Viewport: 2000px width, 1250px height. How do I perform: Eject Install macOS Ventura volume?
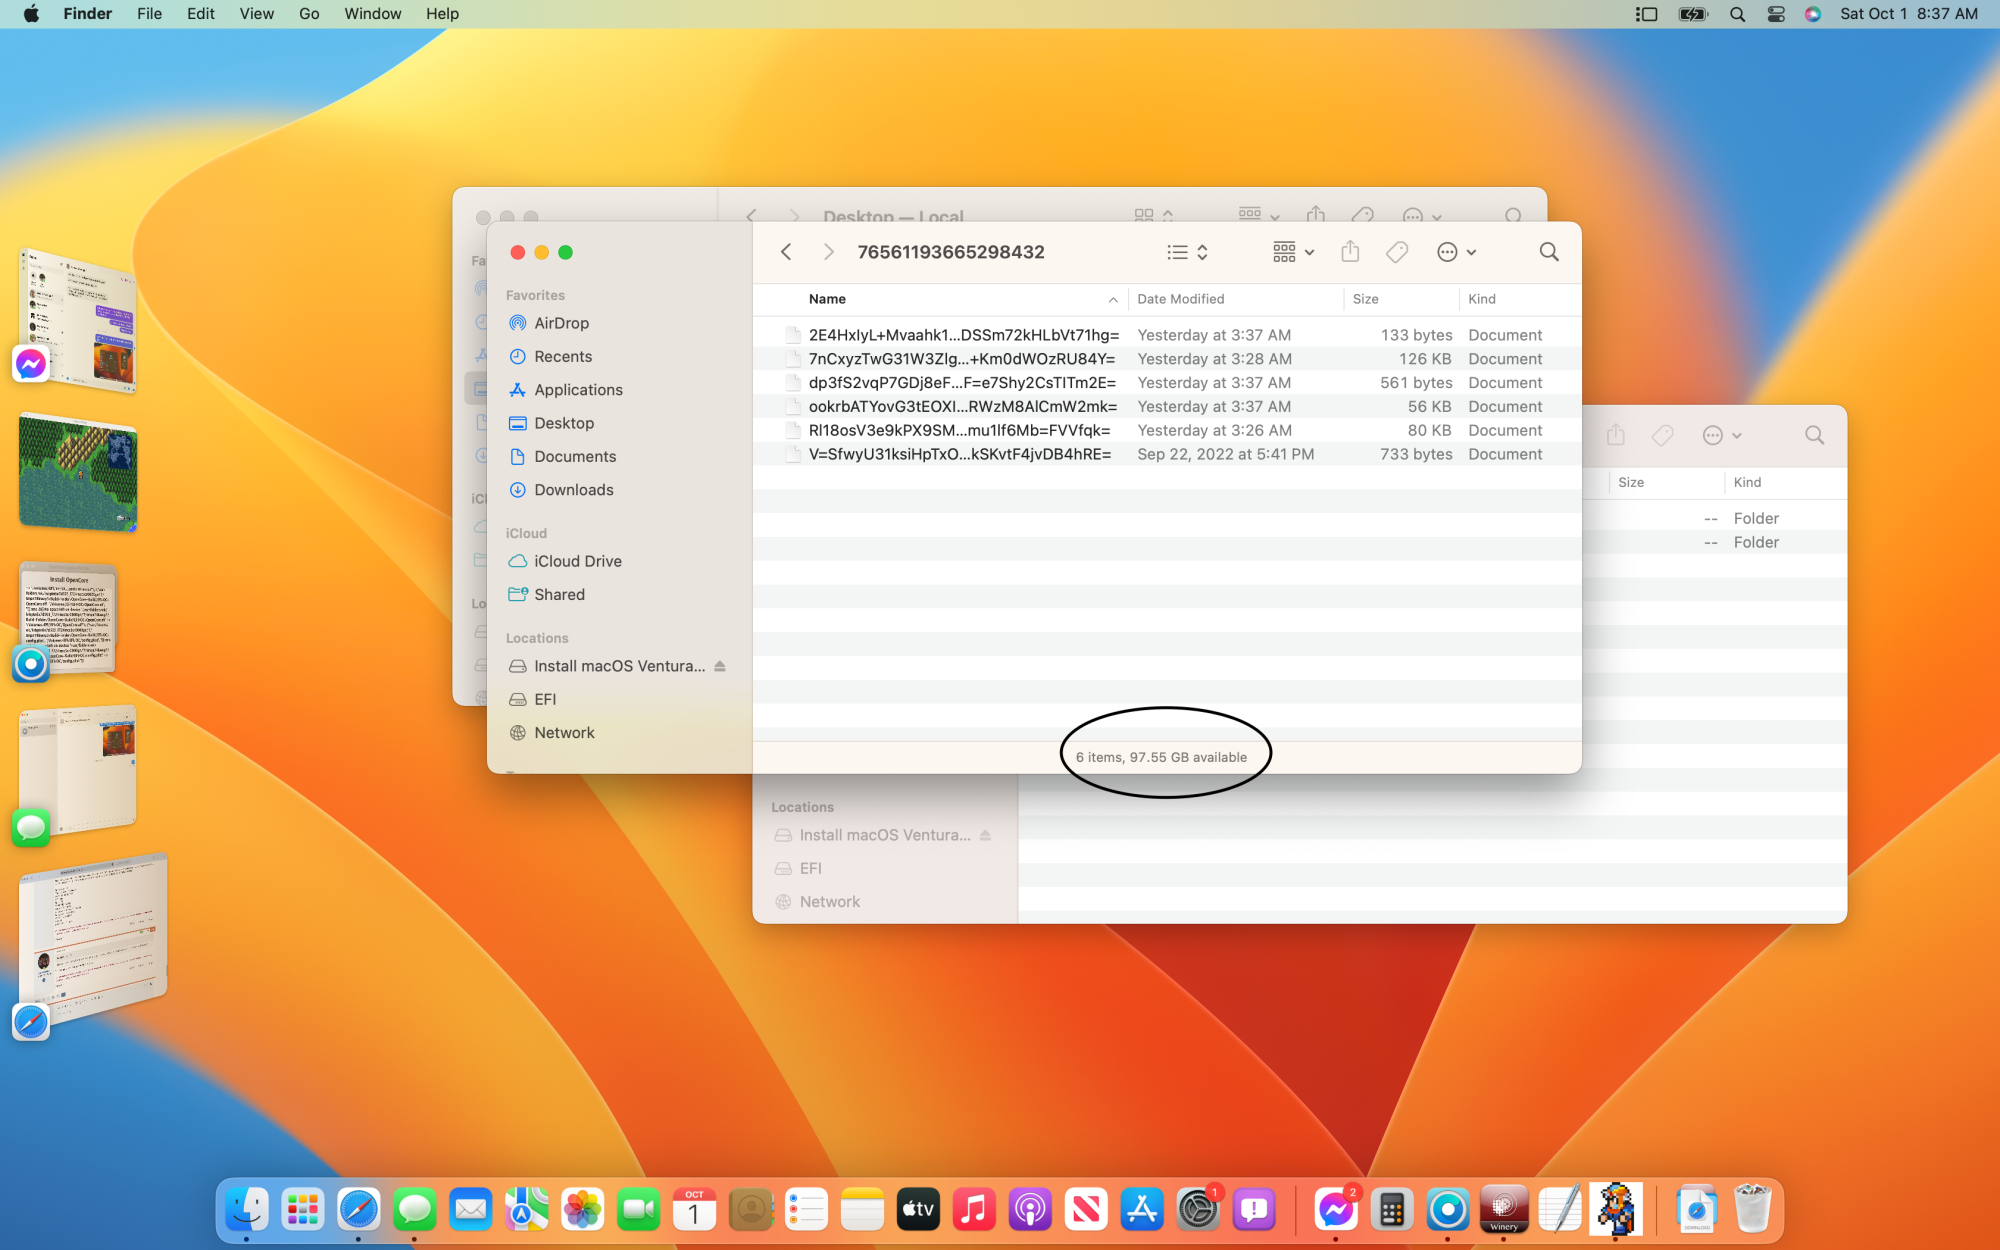point(720,666)
